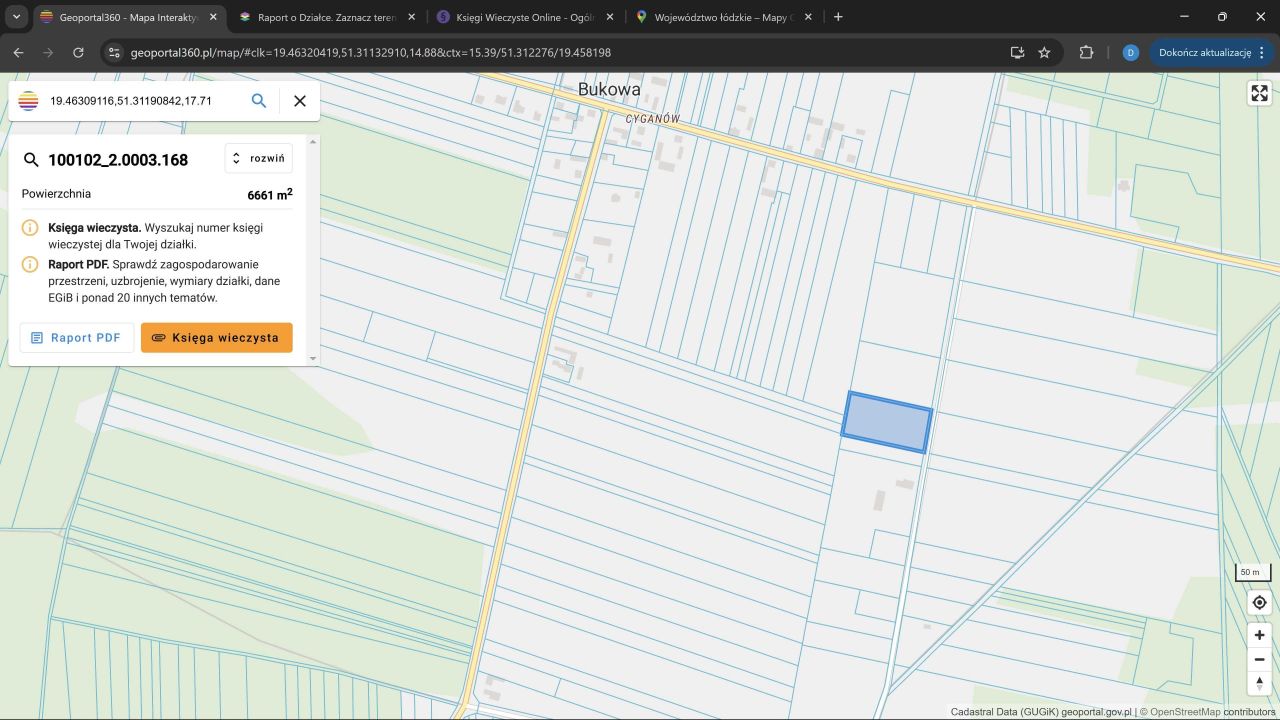This screenshot has width=1280, height=720.
Task: Click the locate my position icon
Action: [1259, 603]
